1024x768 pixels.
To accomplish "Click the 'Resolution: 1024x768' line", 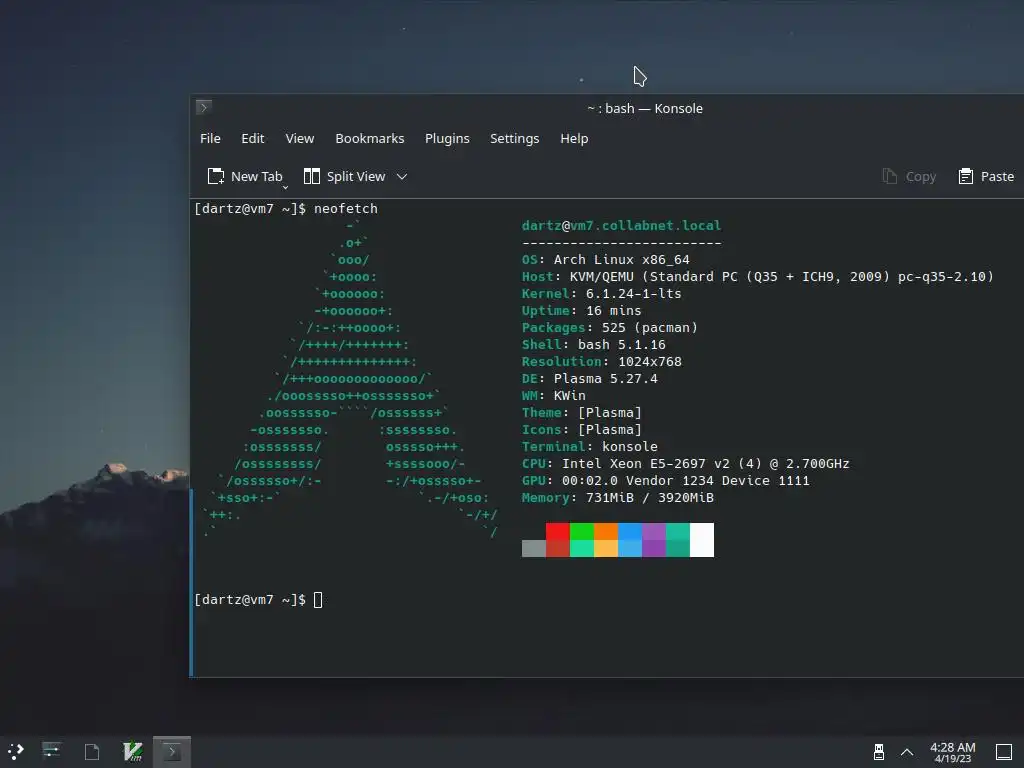I will click(x=601, y=361).
